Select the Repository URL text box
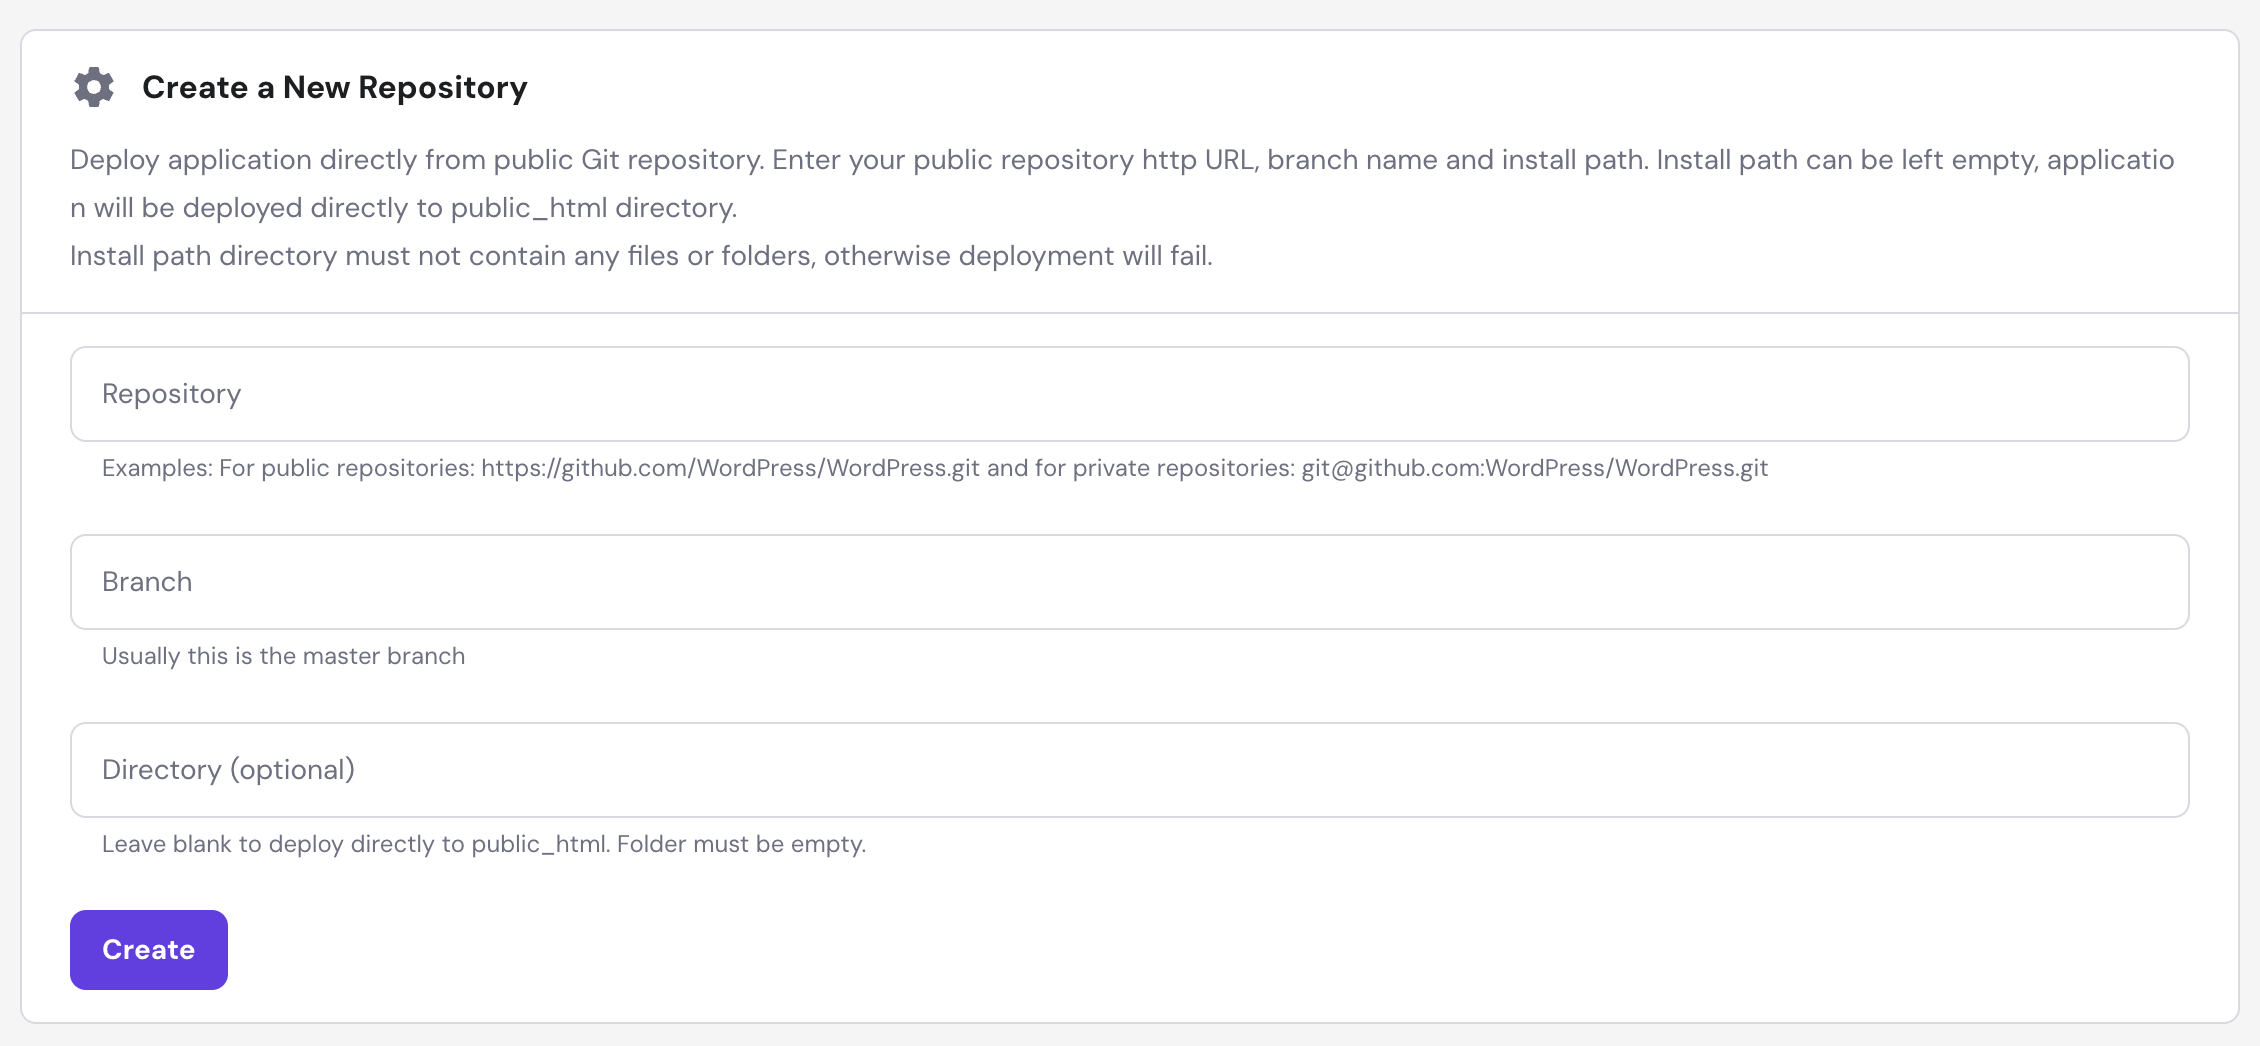Image resolution: width=2260 pixels, height=1046 pixels. click(1128, 394)
